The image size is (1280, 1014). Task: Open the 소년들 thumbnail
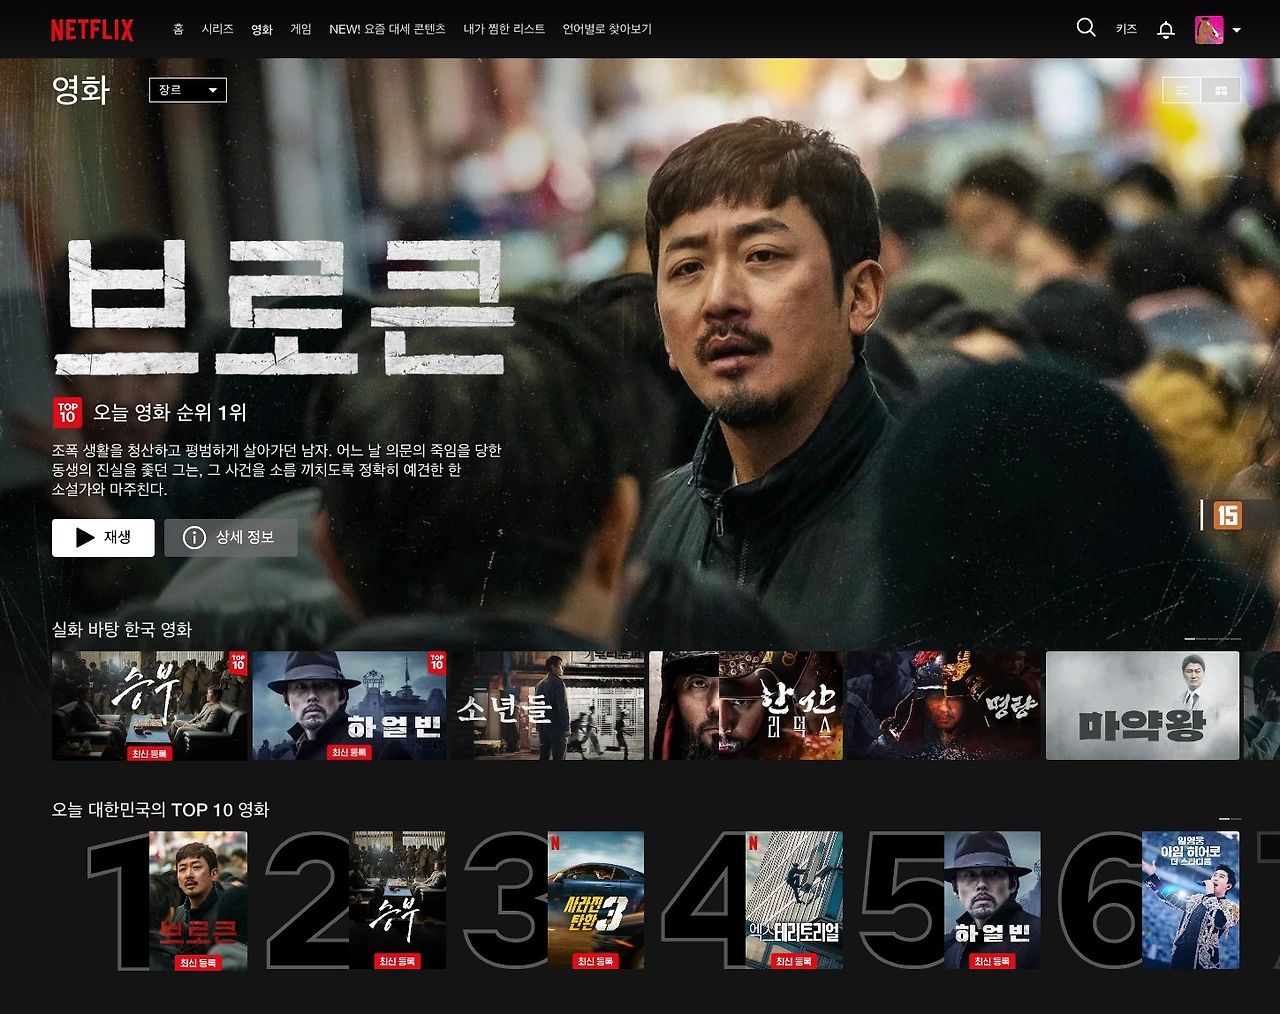548,706
